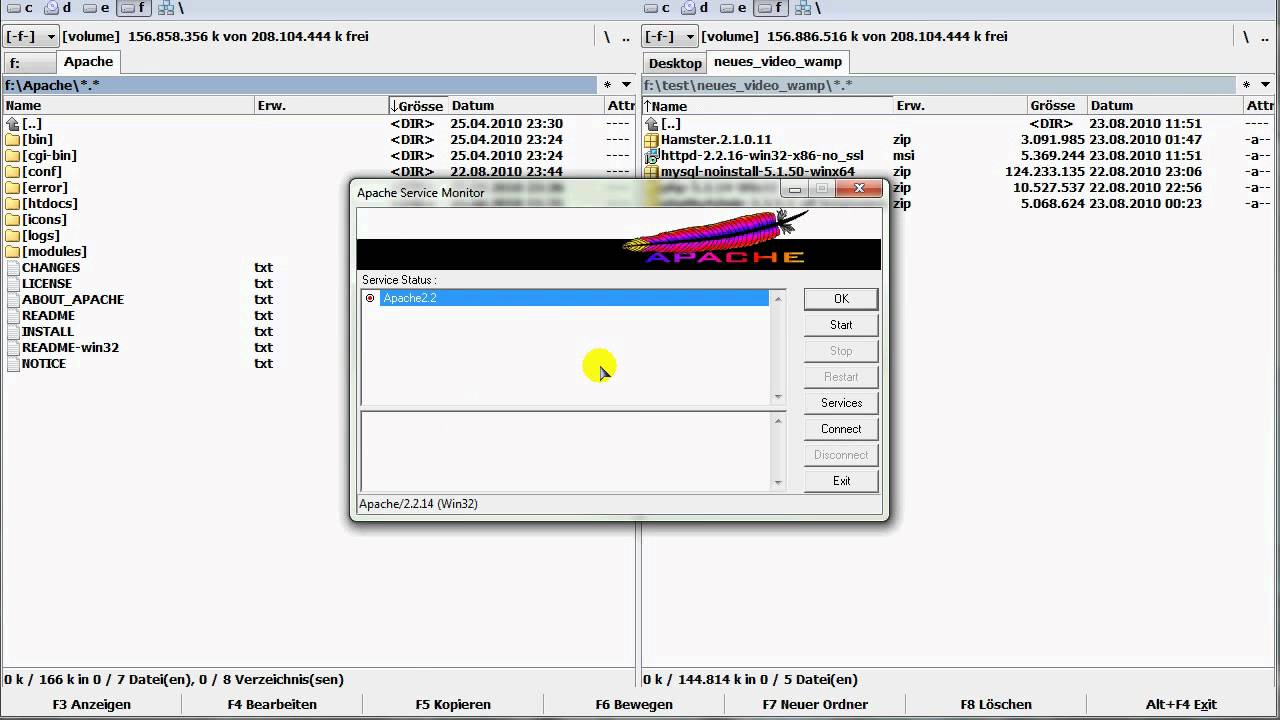Click F3 Anzeigen button
This screenshot has width=1280, height=720.
click(x=92, y=704)
